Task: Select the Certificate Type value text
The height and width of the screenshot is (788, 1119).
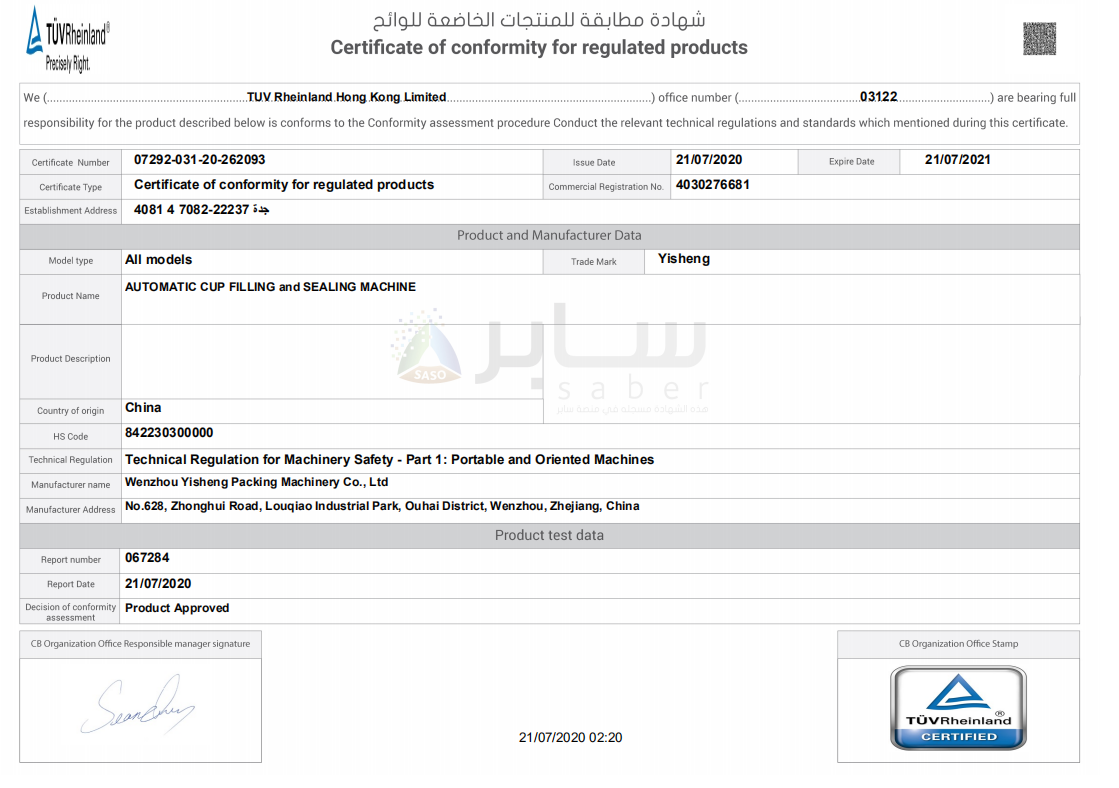Action: click(x=284, y=185)
